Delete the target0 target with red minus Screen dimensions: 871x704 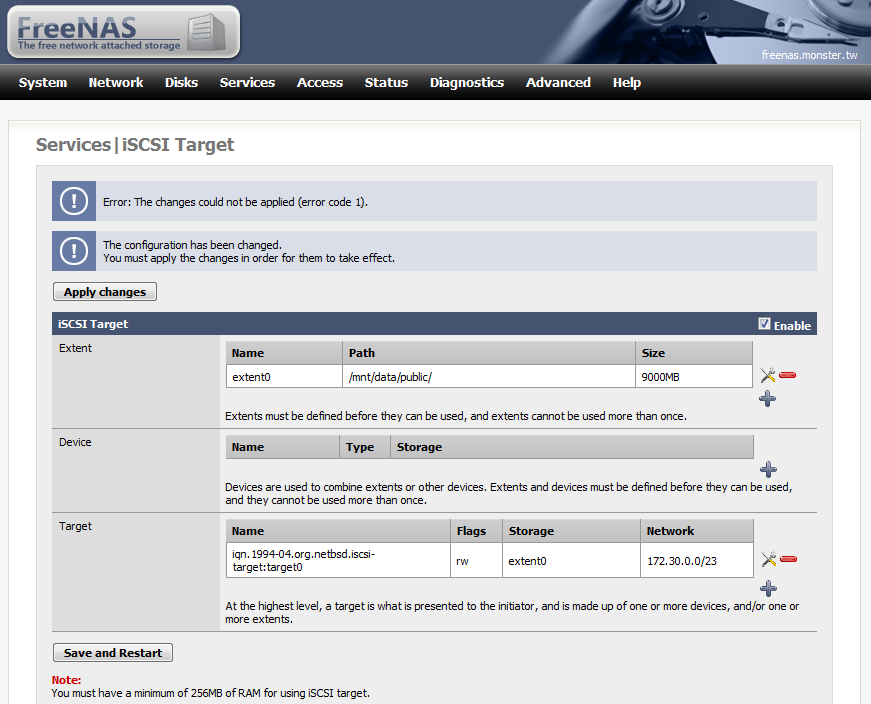[789, 559]
